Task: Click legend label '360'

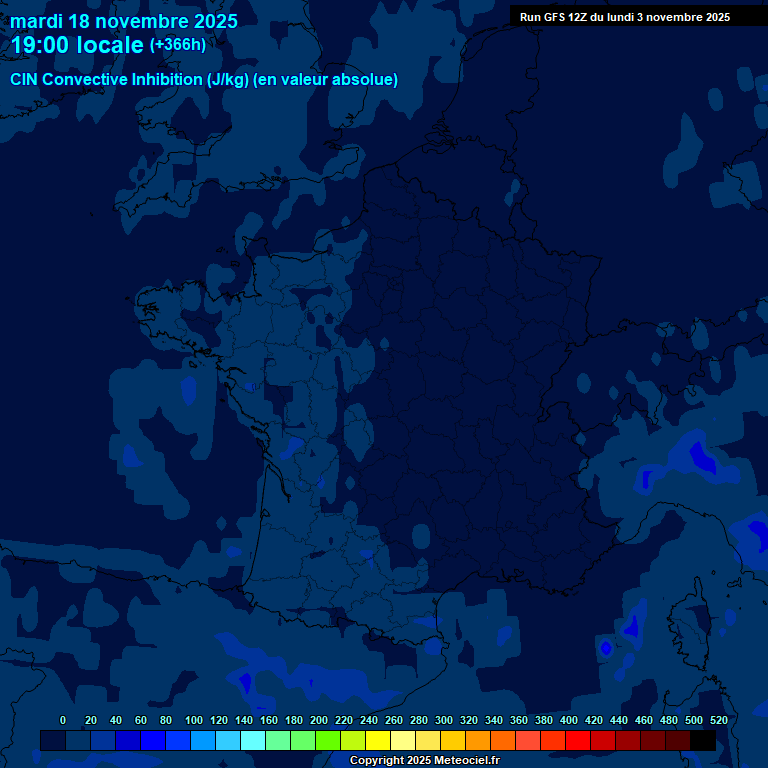Action: pyautogui.click(x=518, y=720)
